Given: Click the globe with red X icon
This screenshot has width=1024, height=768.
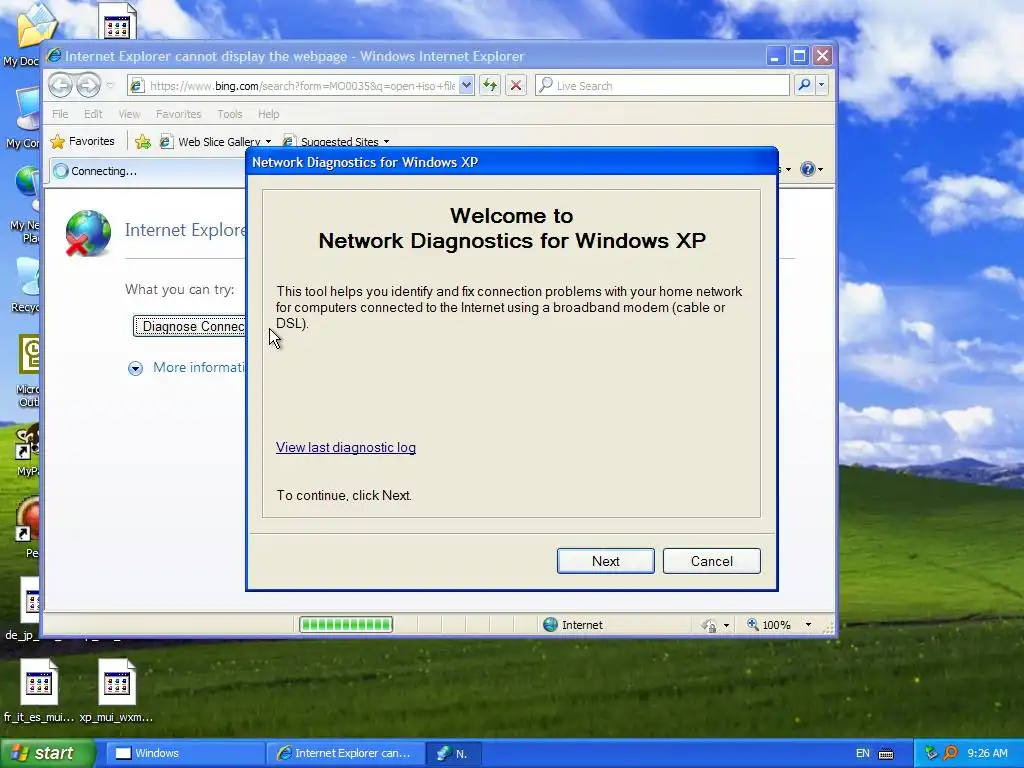Looking at the screenshot, I should pyautogui.click(x=88, y=233).
